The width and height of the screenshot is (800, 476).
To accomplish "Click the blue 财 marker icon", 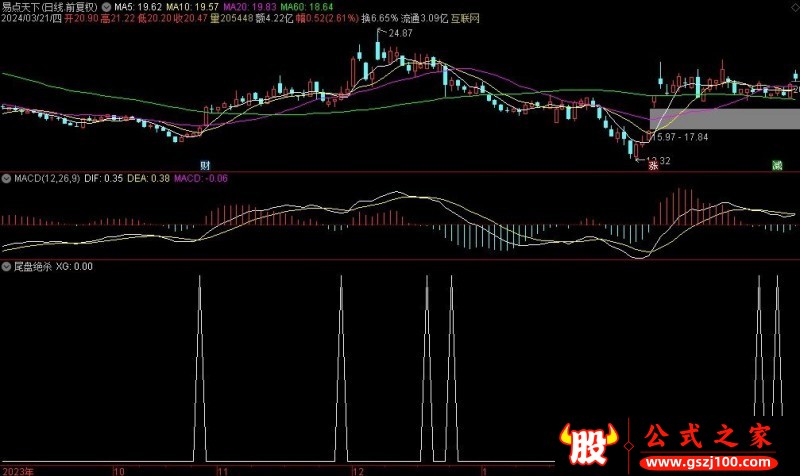I will 205,165.
